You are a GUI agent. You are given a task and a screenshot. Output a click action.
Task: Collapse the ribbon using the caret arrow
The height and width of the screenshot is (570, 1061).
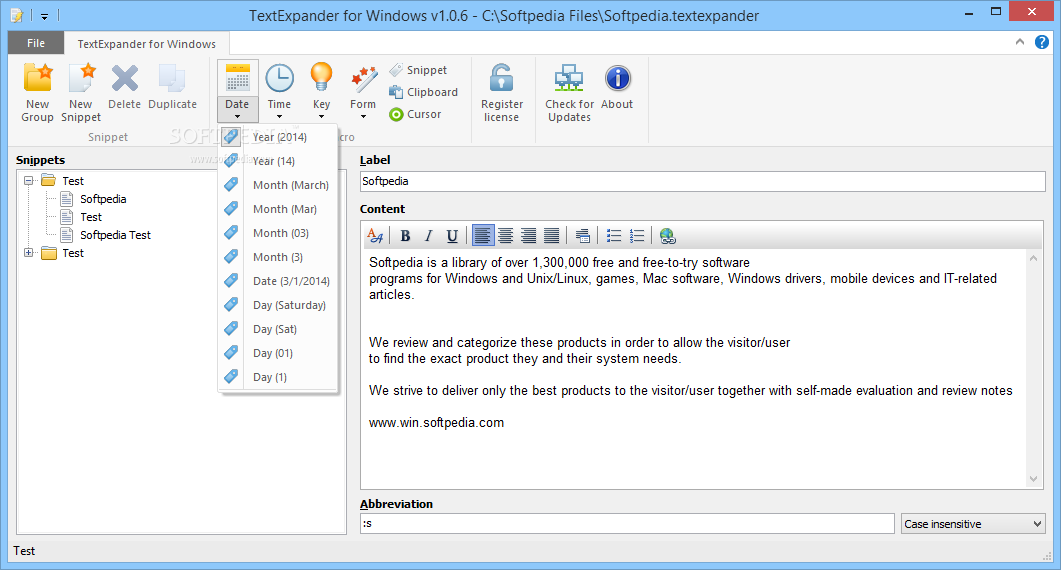(1020, 42)
